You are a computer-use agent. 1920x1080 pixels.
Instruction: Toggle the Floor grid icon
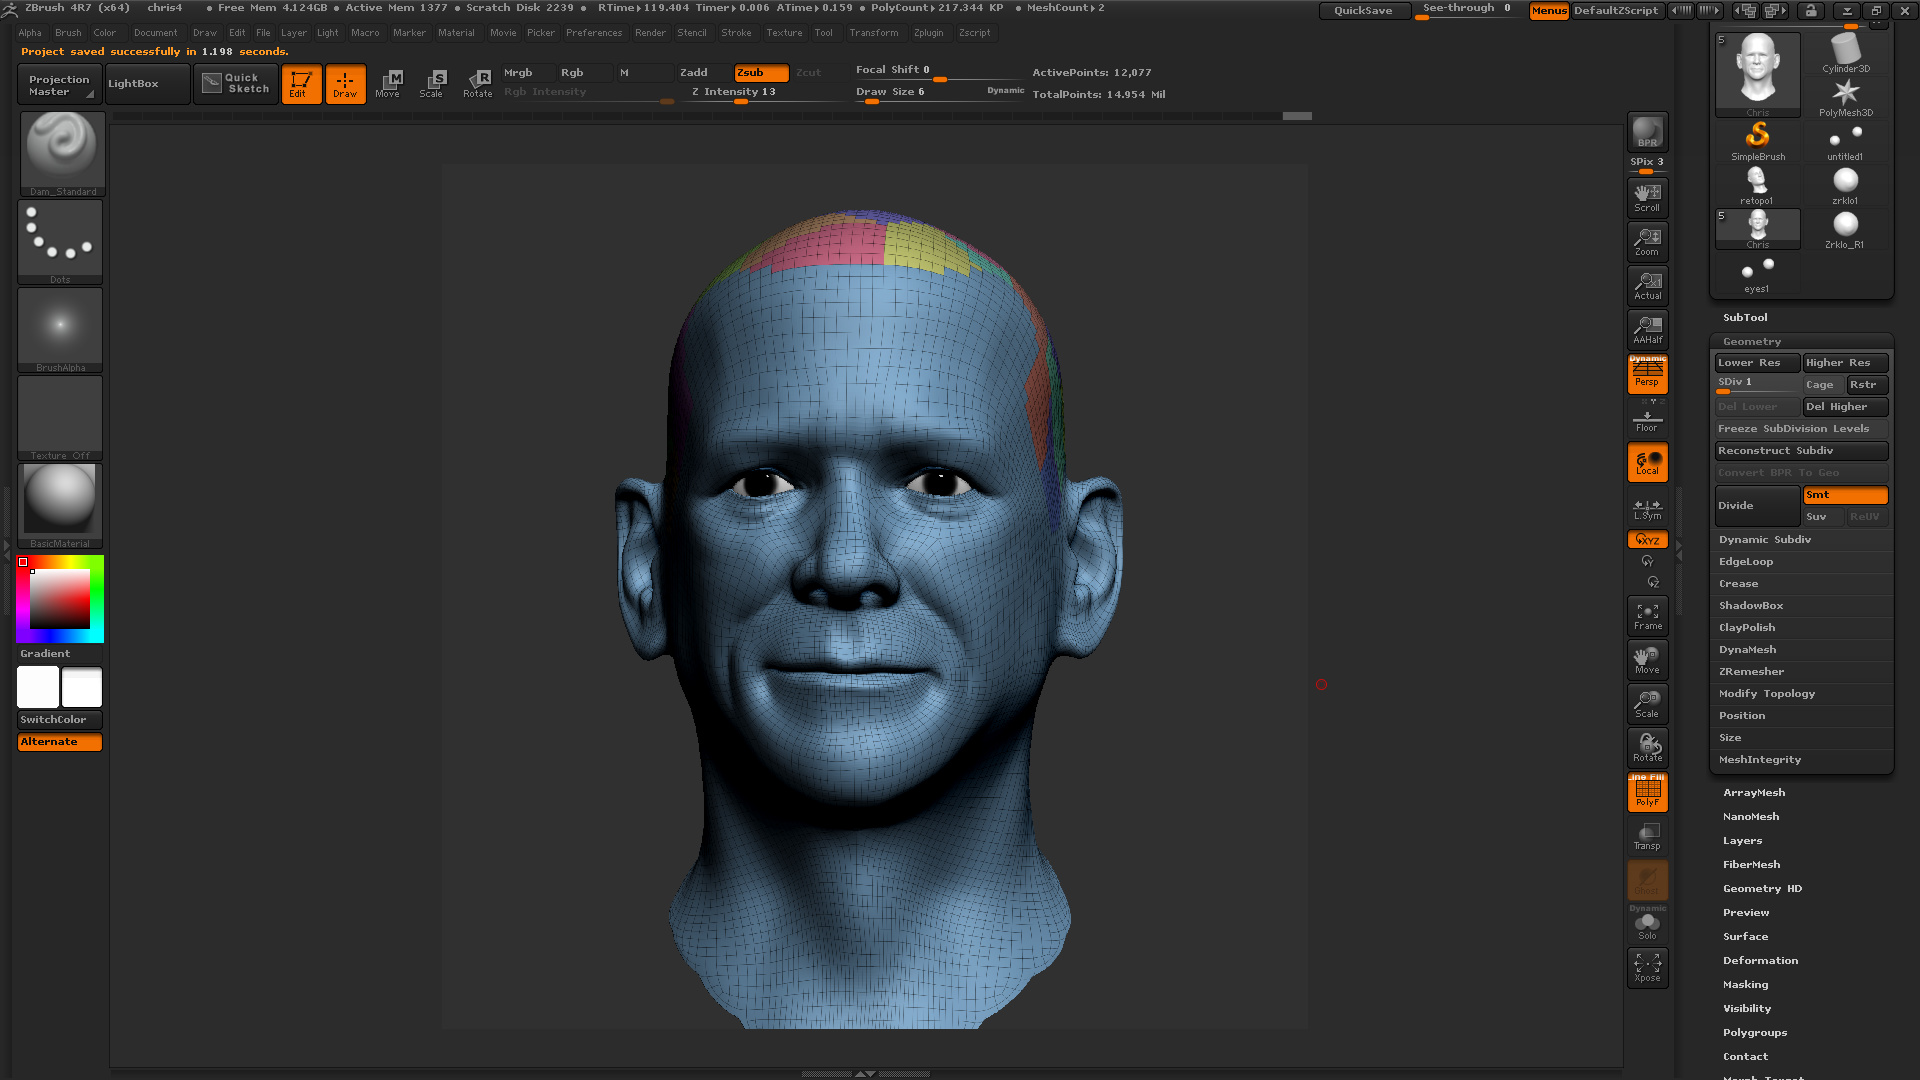(1647, 417)
